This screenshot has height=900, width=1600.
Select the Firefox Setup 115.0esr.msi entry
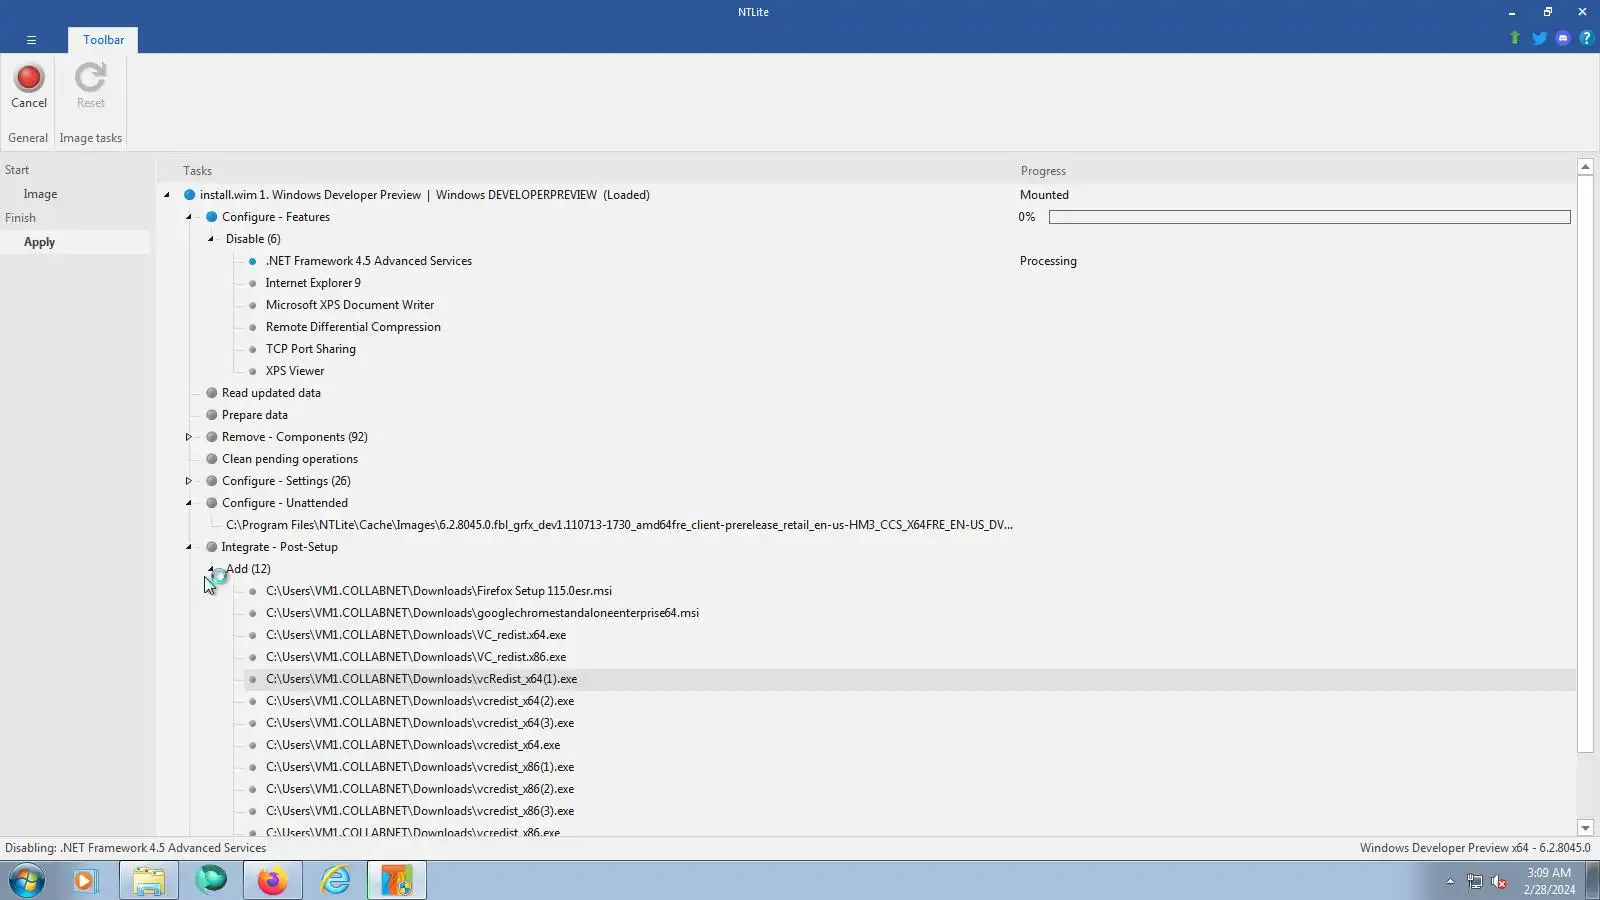[x=439, y=591]
